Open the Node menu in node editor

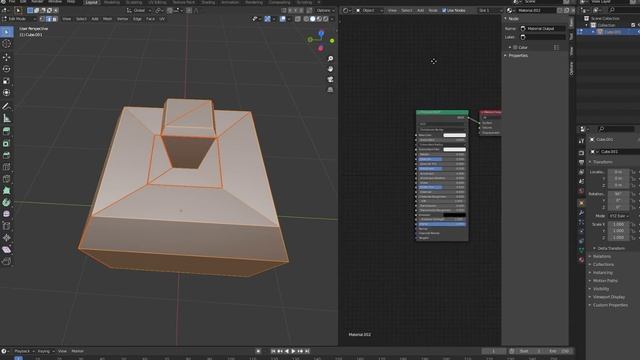[x=433, y=10]
